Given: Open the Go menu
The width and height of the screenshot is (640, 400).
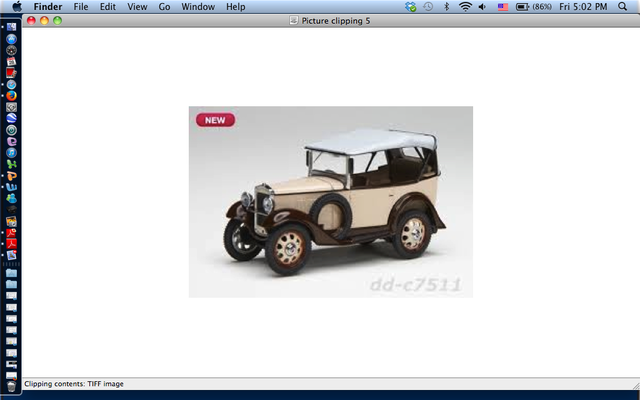Looking at the screenshot, I should click(x=164, y=7).
